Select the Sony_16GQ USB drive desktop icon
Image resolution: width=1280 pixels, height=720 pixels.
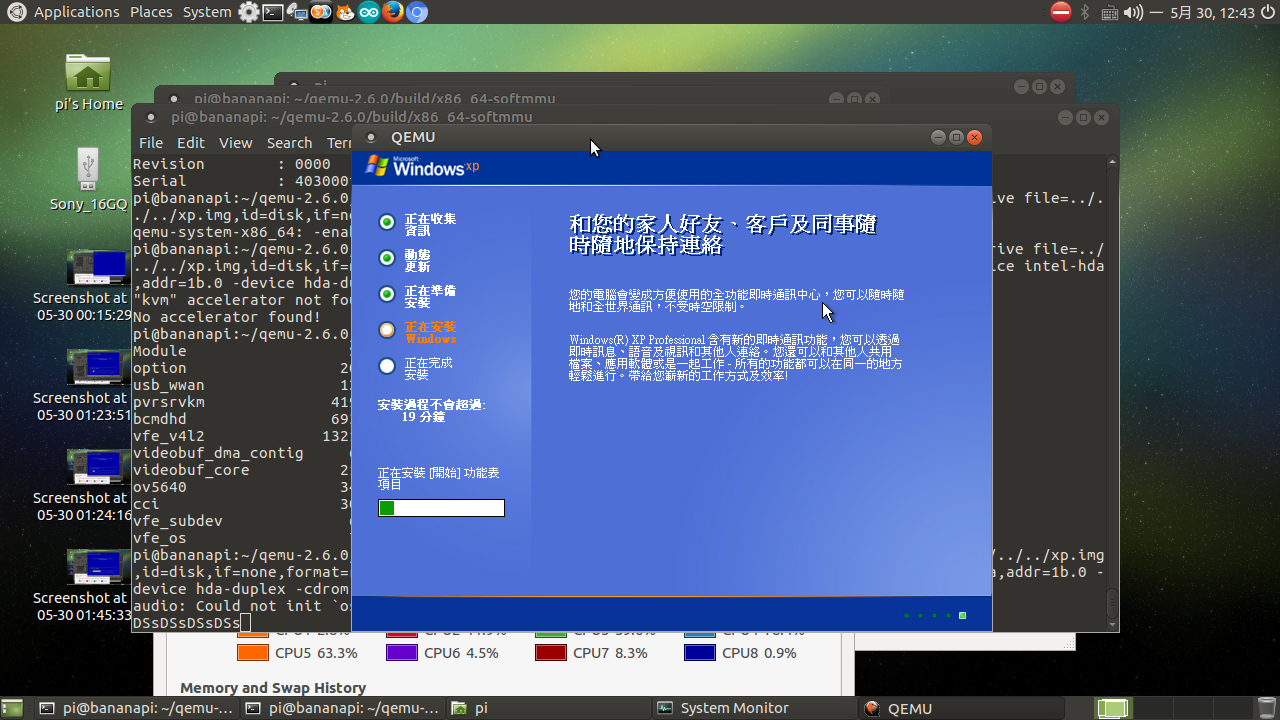[x=88, y=180]
